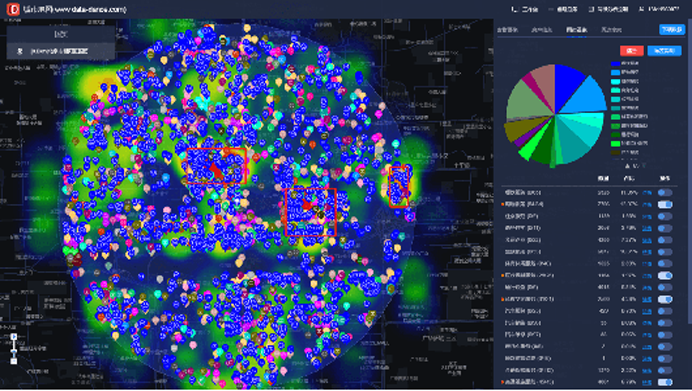This screenshot has height=391, width=692.
Task: Turn off the toggle in the bottom visible table row
Action: [665, 382]
